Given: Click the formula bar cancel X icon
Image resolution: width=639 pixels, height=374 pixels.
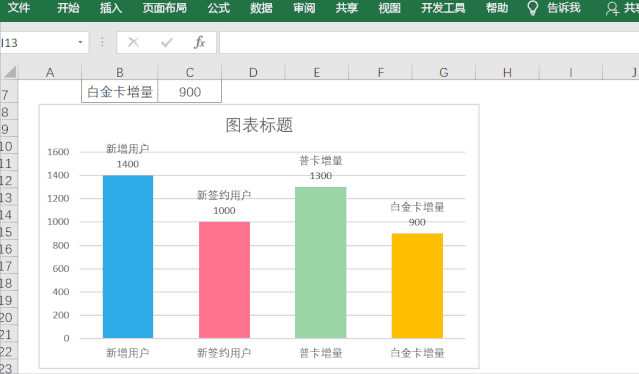Looking at the screenshot, I should [x=133, y=42].
